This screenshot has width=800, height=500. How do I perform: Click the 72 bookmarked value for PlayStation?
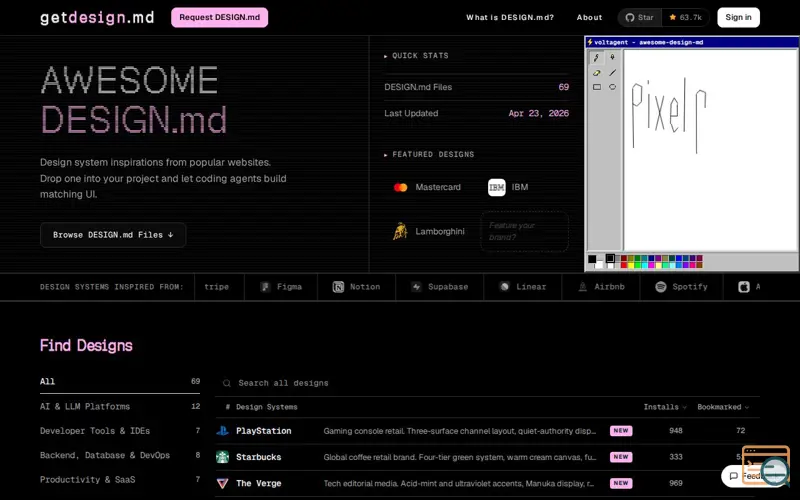(x=741, y=431)
